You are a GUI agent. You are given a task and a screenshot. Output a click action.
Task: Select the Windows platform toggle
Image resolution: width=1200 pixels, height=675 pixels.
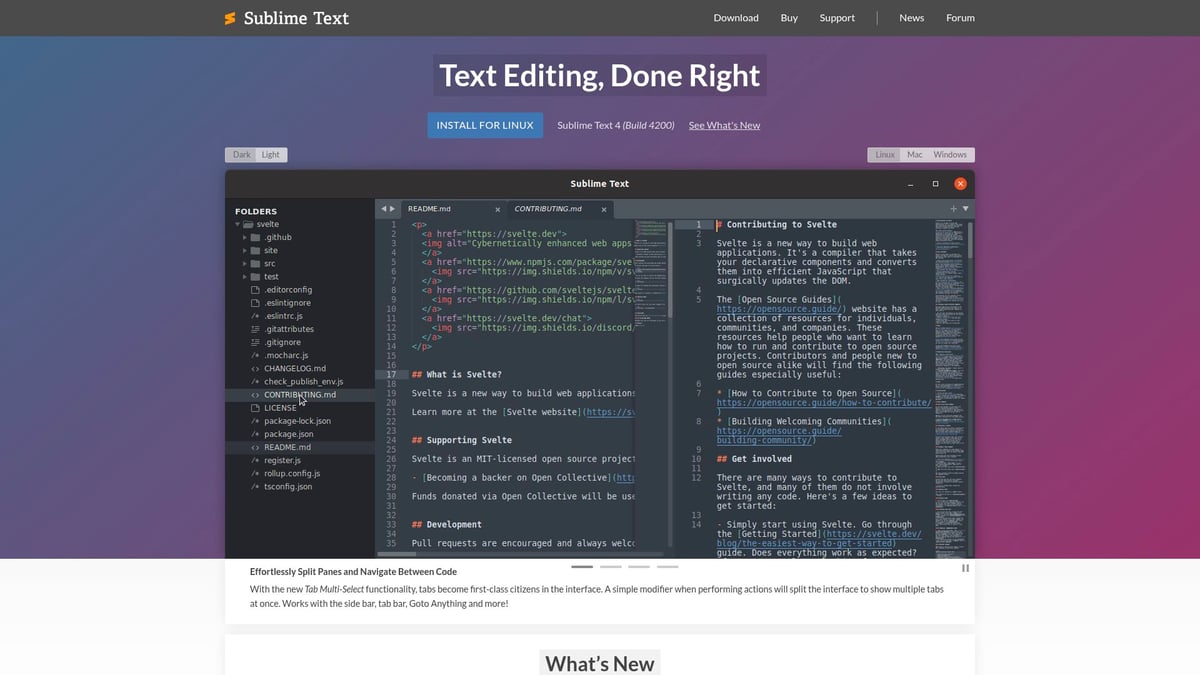[950, 155]
